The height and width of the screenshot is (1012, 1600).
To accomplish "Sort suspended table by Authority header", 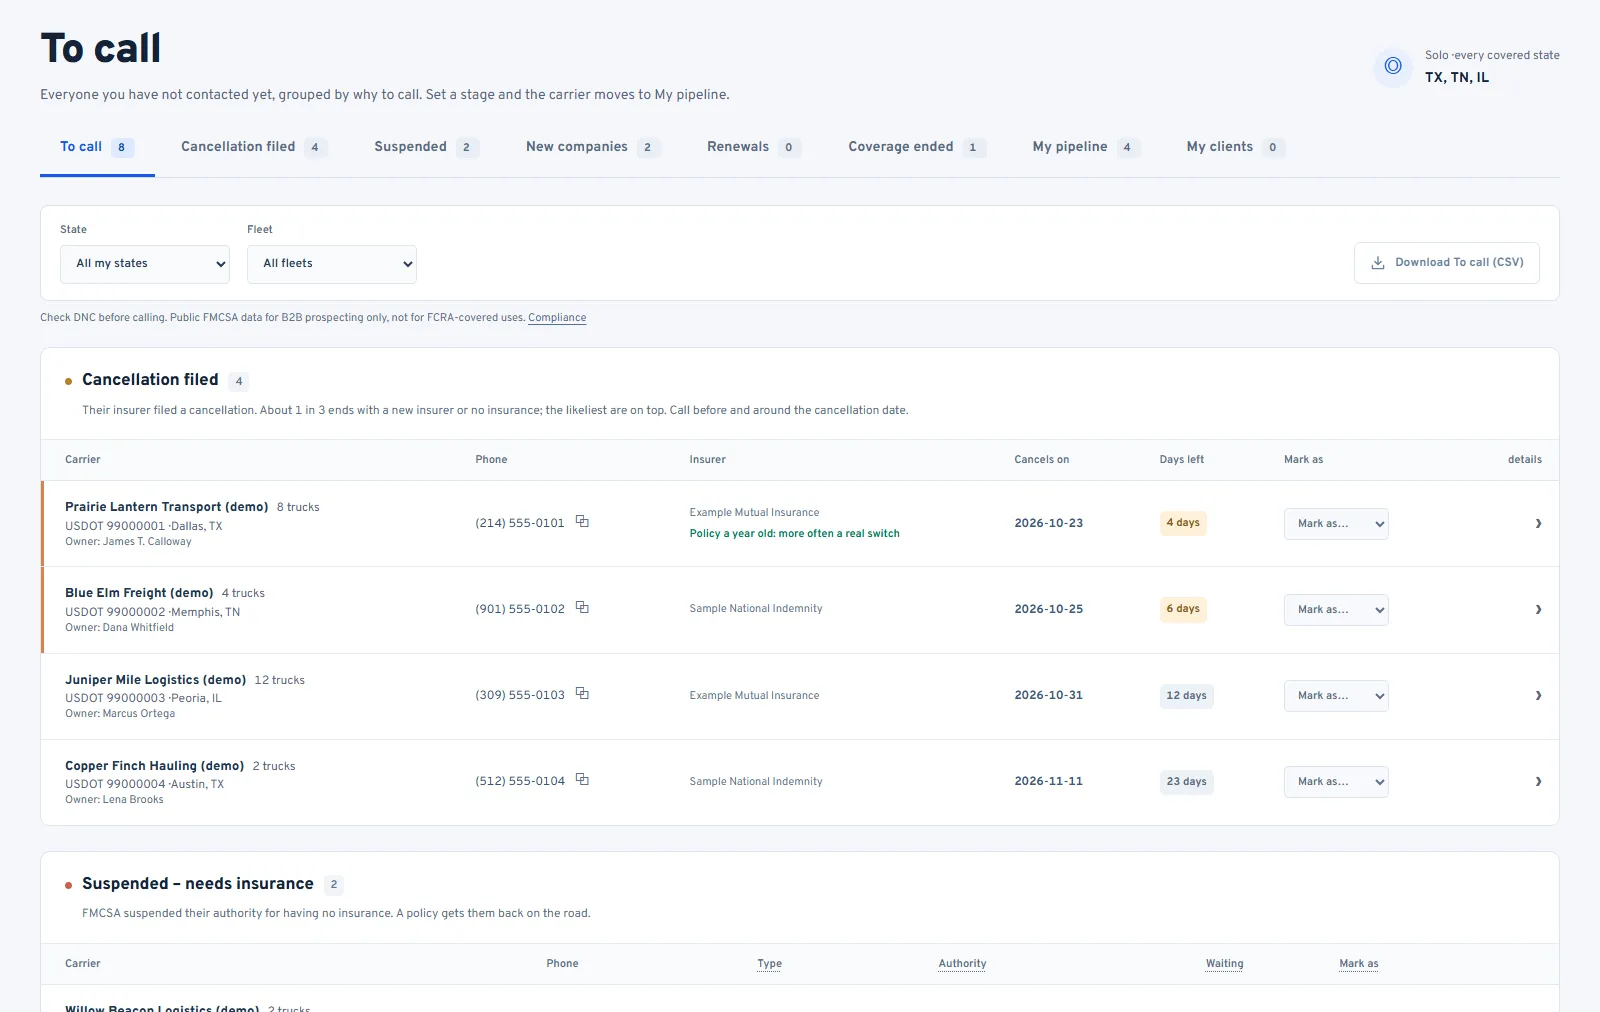I will pos(962,964).
